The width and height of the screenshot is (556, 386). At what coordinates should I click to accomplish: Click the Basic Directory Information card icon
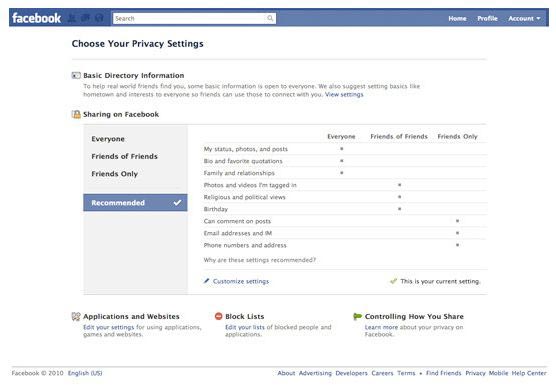pos(76,75)
